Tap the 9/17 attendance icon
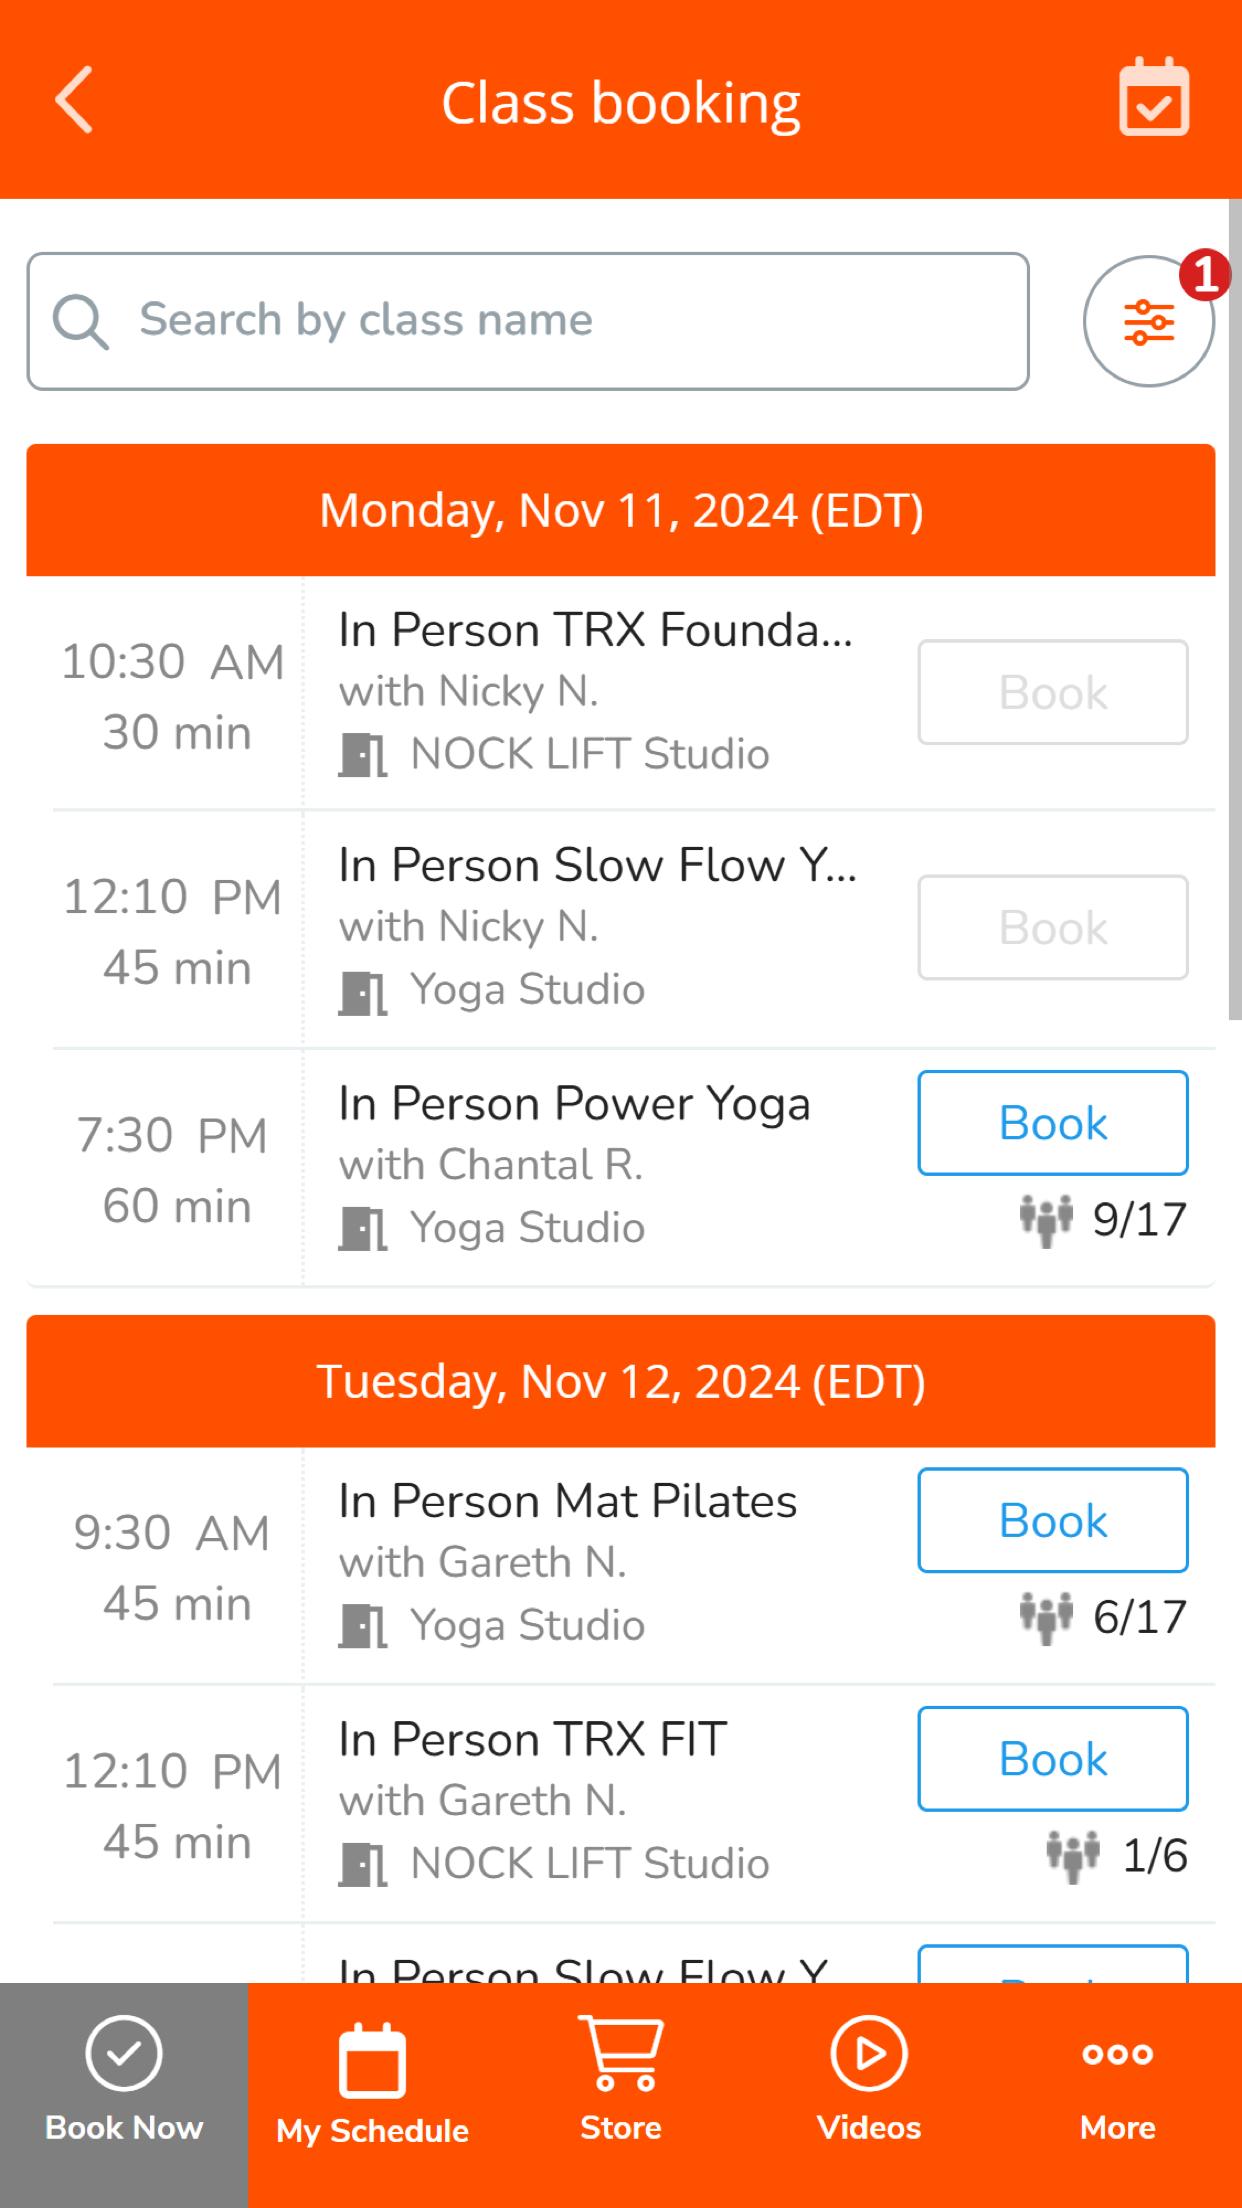The width and height of the screenshot is (1242, 2208). pos(1046,1220)
